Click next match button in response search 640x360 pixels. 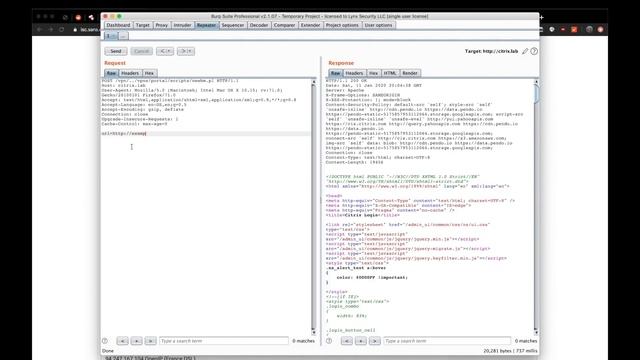(x=374, y=341)
